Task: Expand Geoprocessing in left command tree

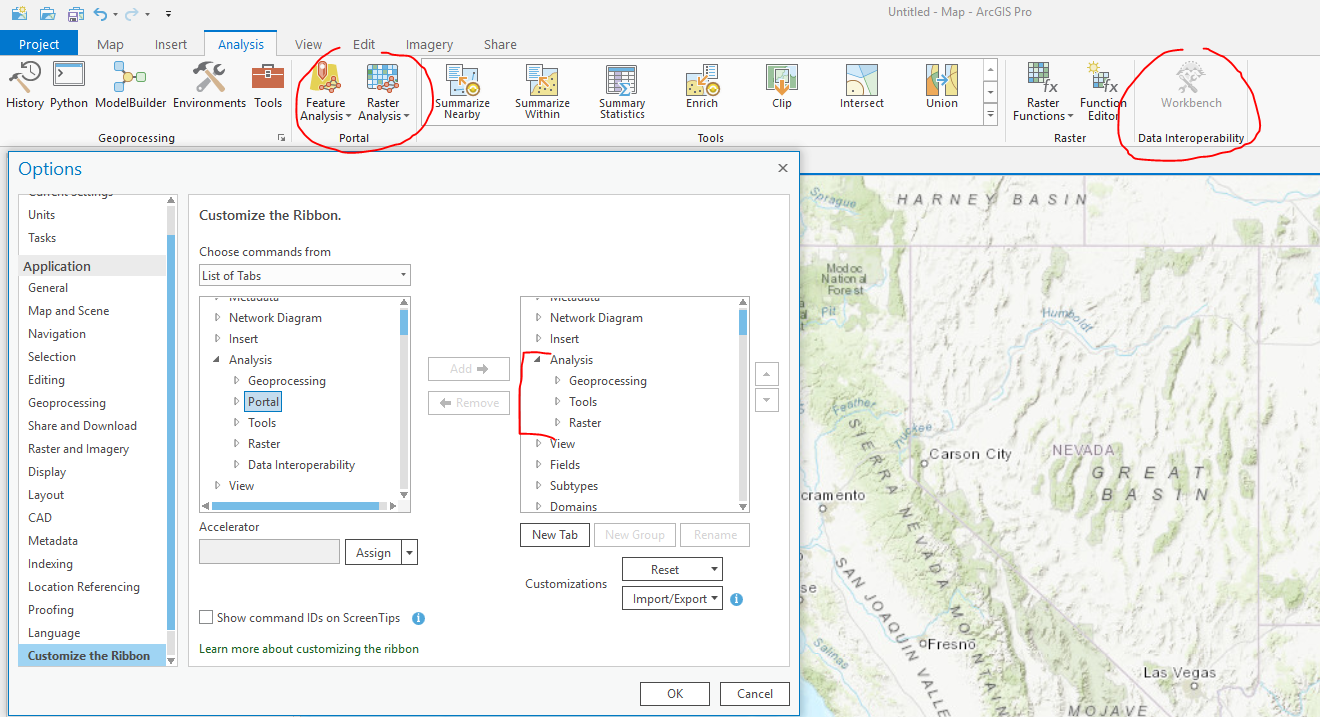Action: click(x=237, y=381)
